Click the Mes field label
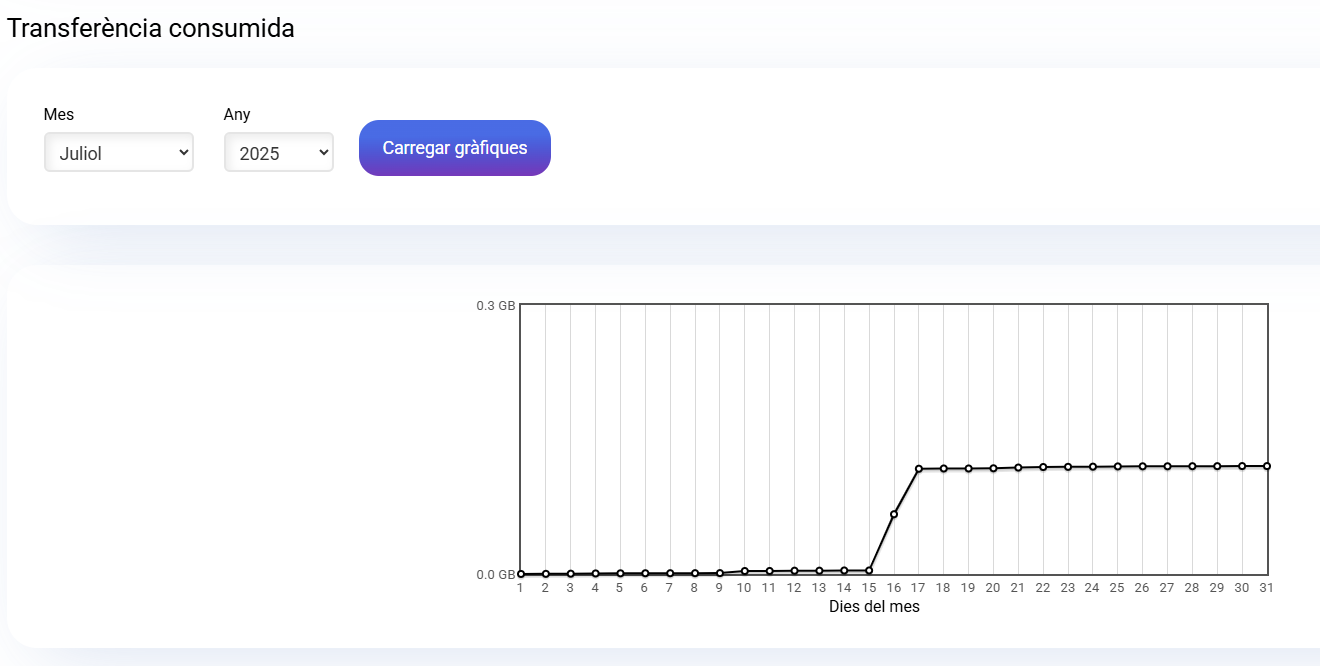Screen dimensions: 1320x666 click(x=59, y=115)
